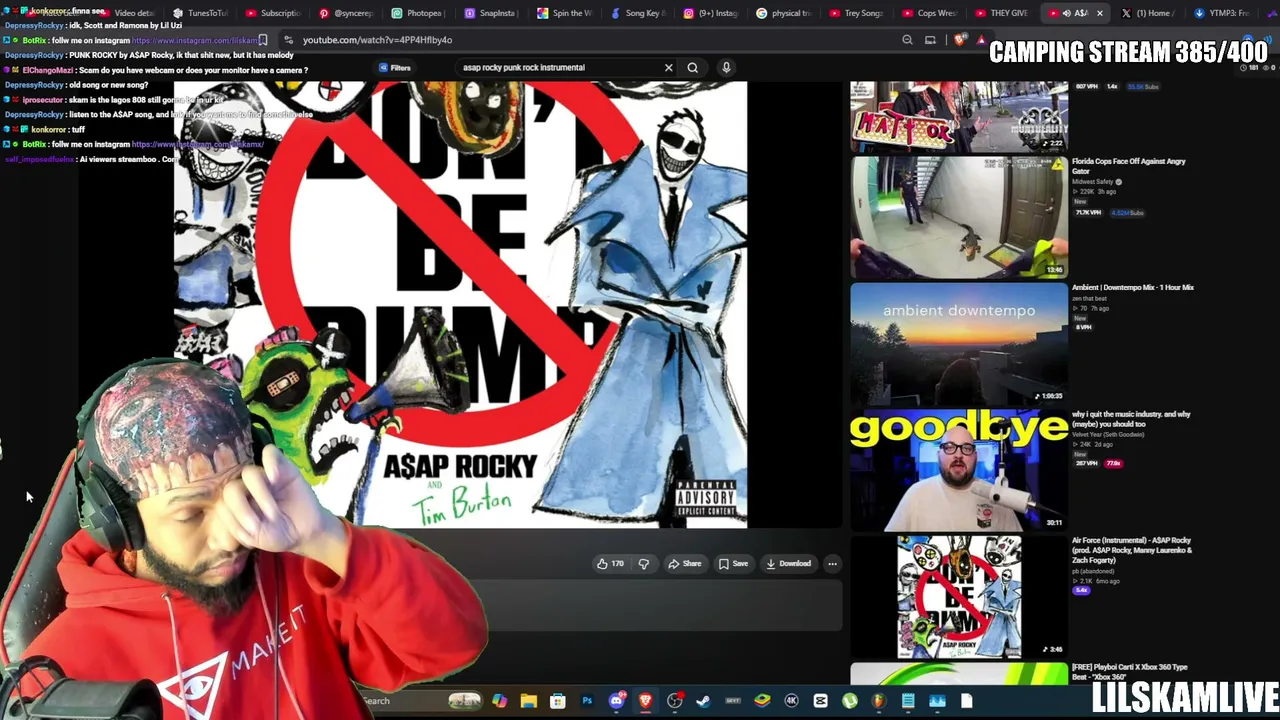Click the Don't Be Dumb video player
Viewport: 1280px width, 720px height.
460,304
